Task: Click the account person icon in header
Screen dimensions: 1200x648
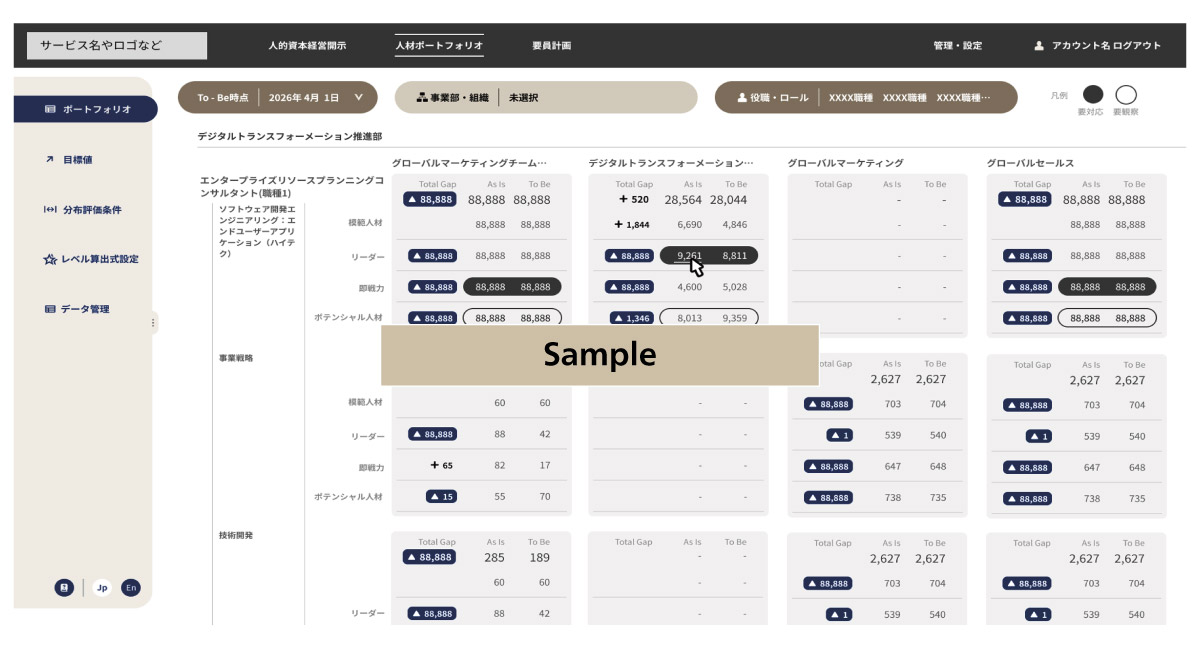Action: pyautogui.click(x=1039, y=46)
